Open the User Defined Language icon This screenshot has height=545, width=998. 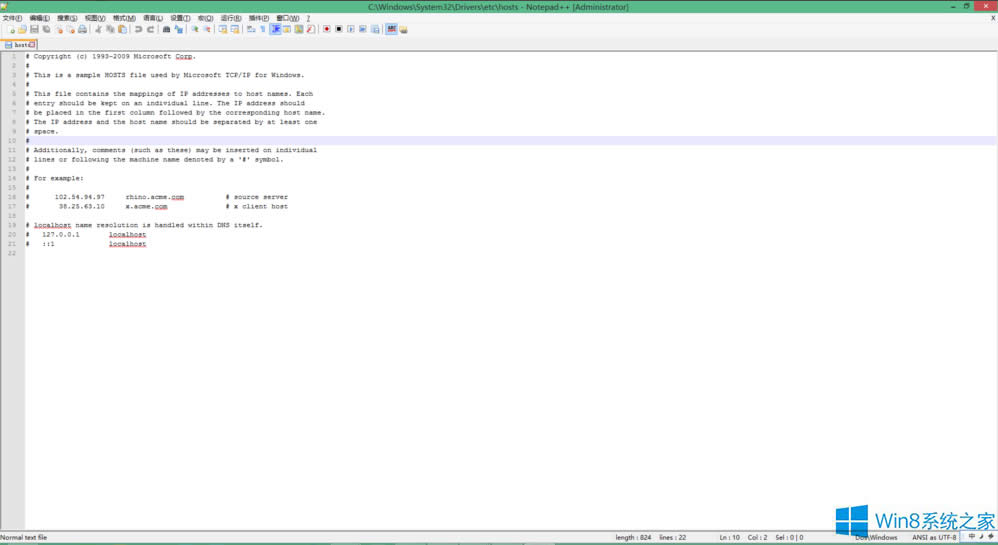coord(287,29)
